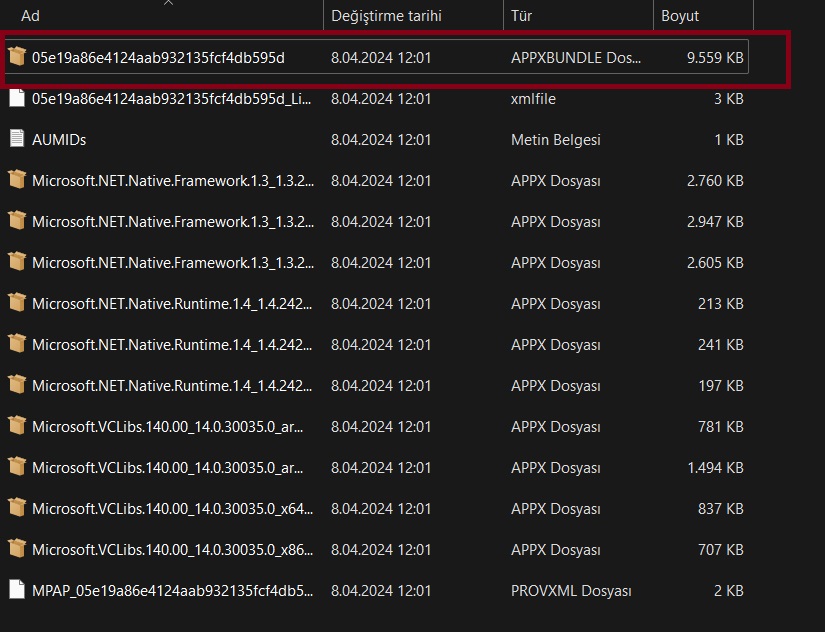Click the AUMIDs text document icon
The height and width of the screenshot is (632, 825).
point(16,140)
